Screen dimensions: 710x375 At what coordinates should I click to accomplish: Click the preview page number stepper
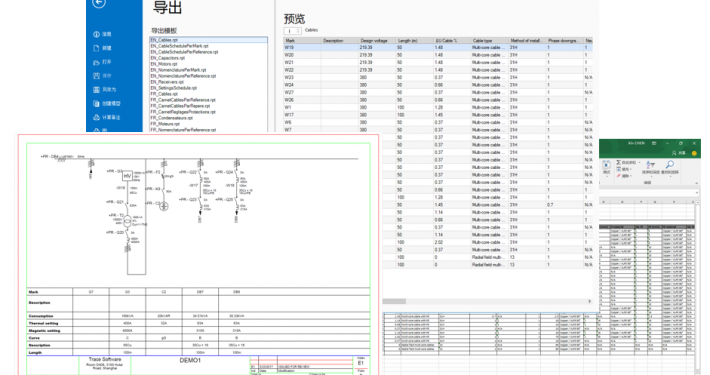tap(293, 31)
